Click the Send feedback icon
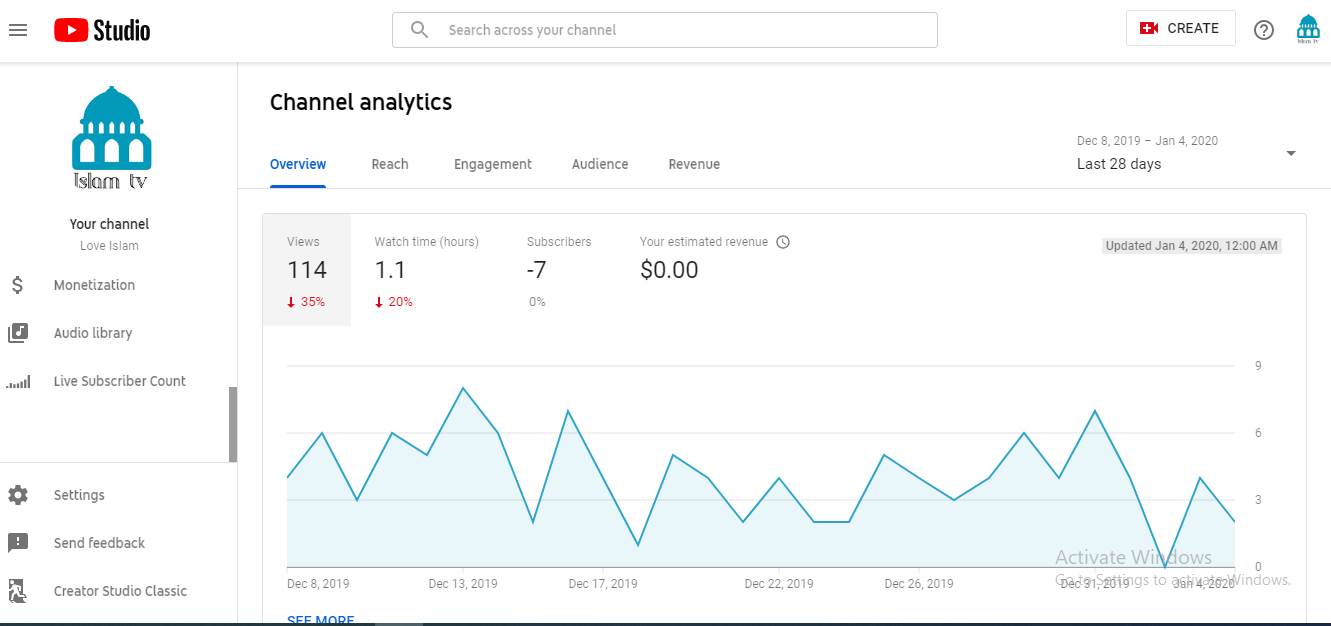The width and height of the screenshot is (1331, 626). point(18,543)
